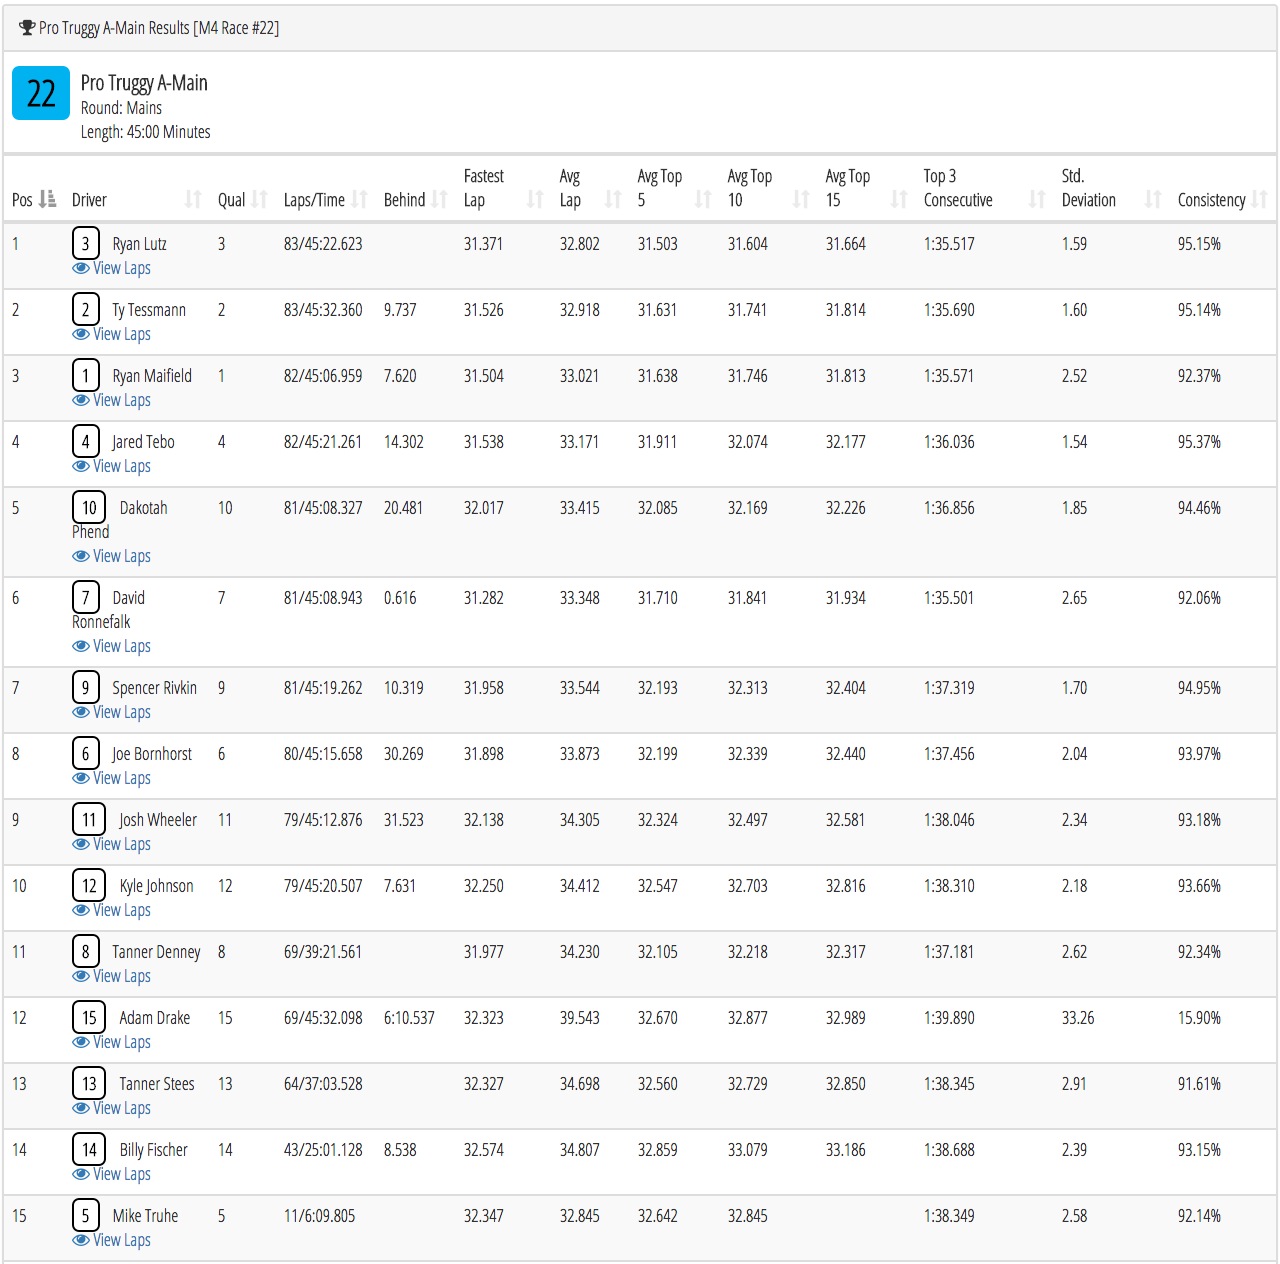The height and width of the screenshot is (1264, 1280).
Task: Open View Laps for Mike Truhe
Action: (x=112, y=1240)
